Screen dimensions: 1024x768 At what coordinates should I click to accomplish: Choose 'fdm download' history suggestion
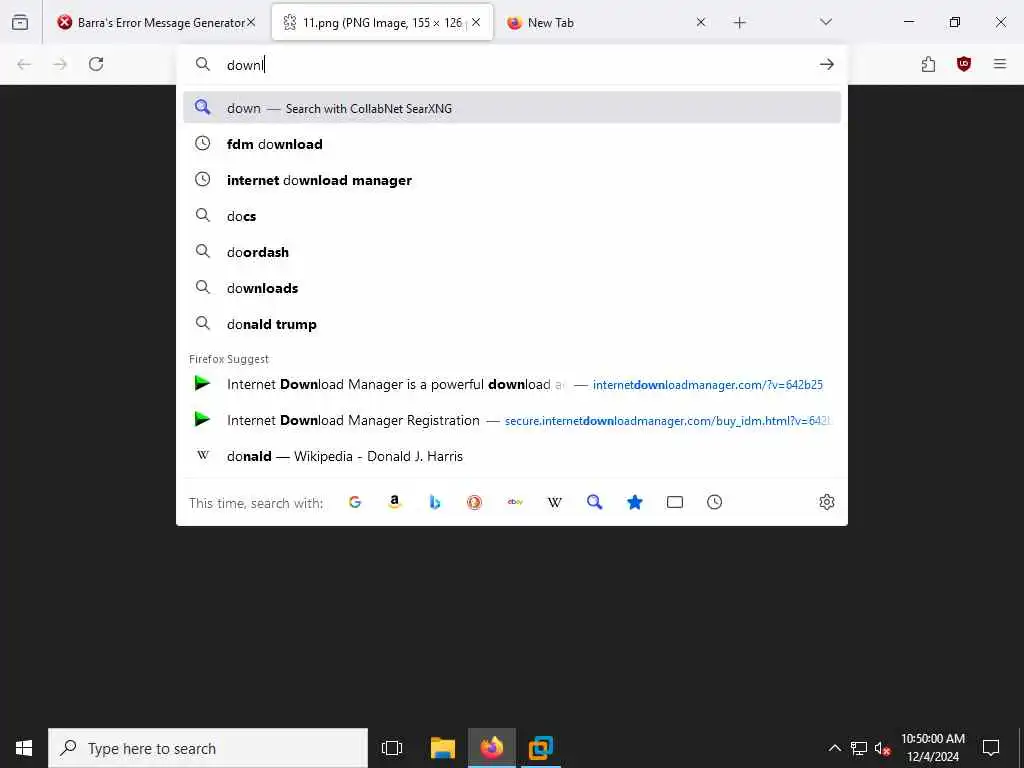pos(512,144)
